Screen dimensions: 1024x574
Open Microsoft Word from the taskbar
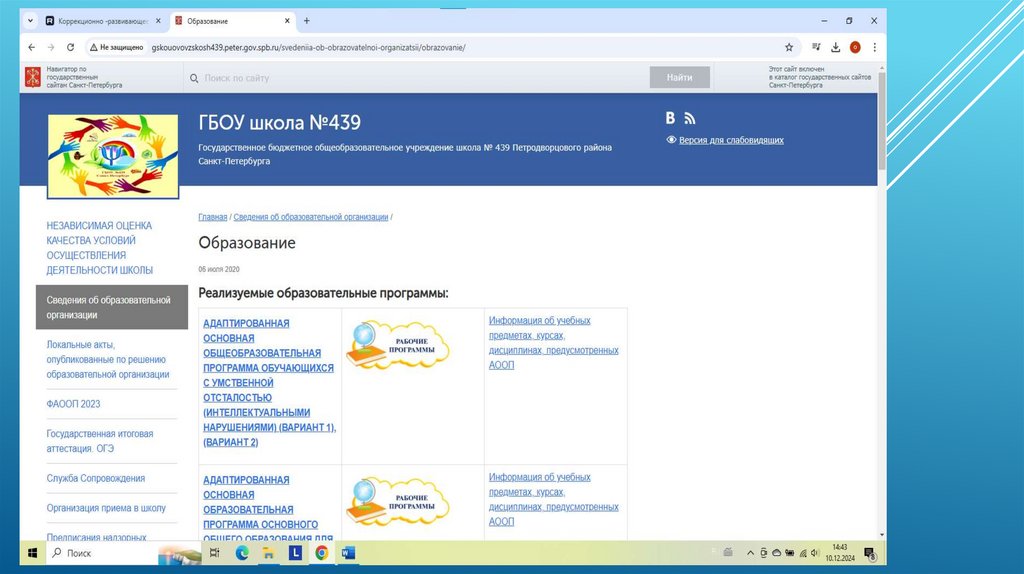coord(348,553)
